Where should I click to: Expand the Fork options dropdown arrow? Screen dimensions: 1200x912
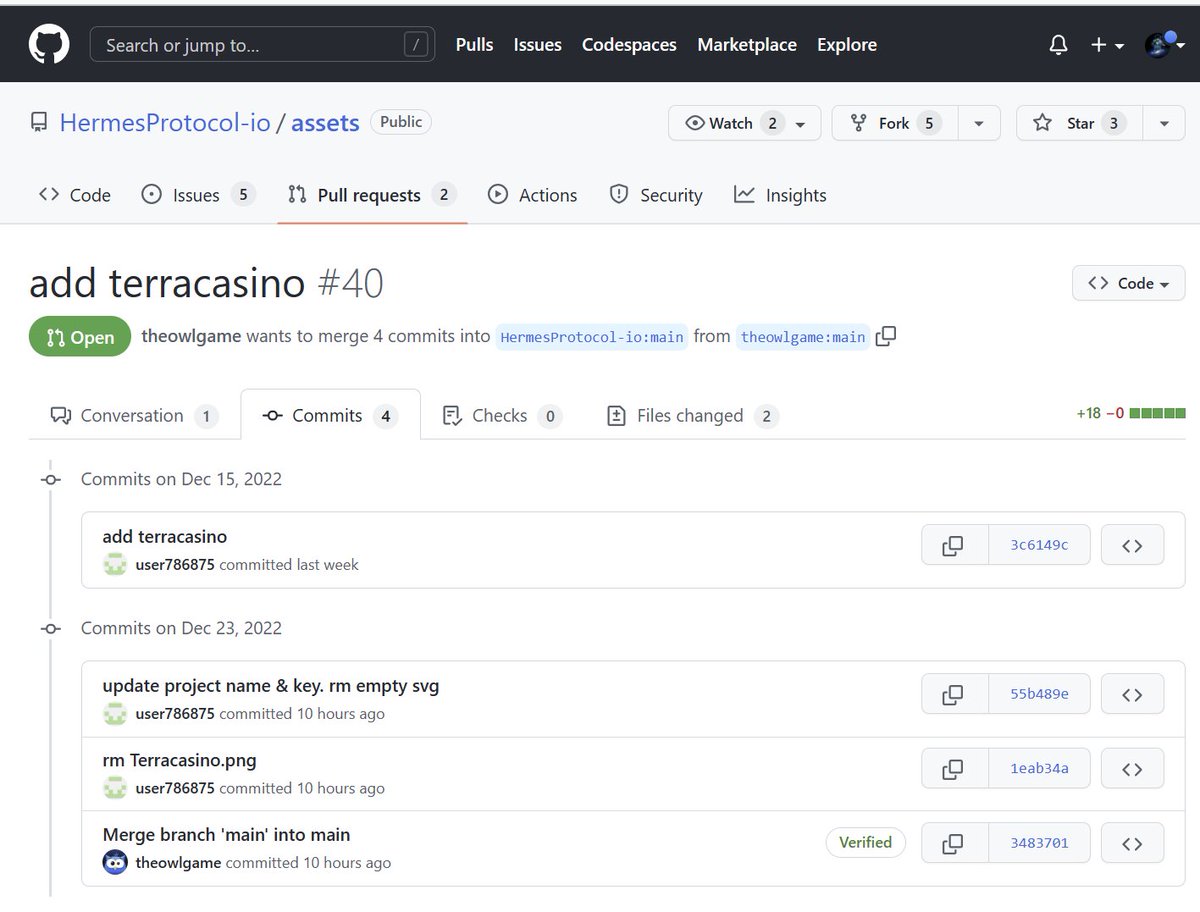coord(979,123)
